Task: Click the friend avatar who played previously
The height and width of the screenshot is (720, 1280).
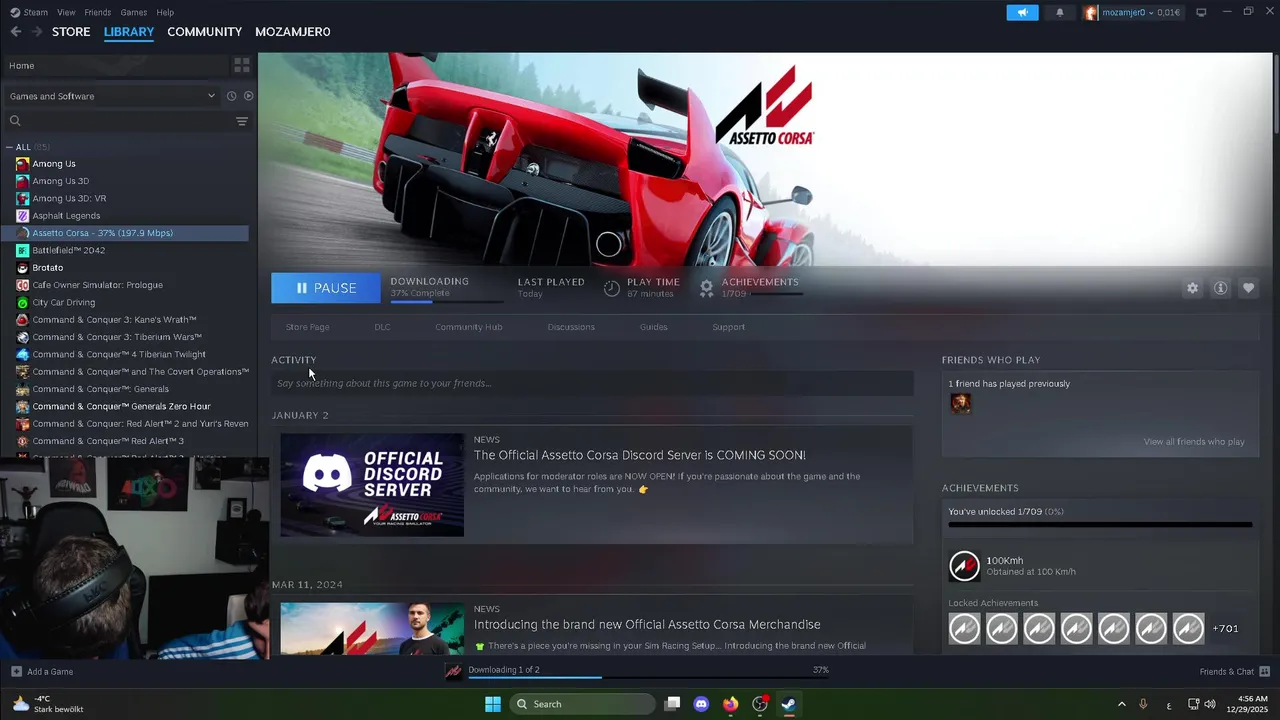Action: [961, 403]
